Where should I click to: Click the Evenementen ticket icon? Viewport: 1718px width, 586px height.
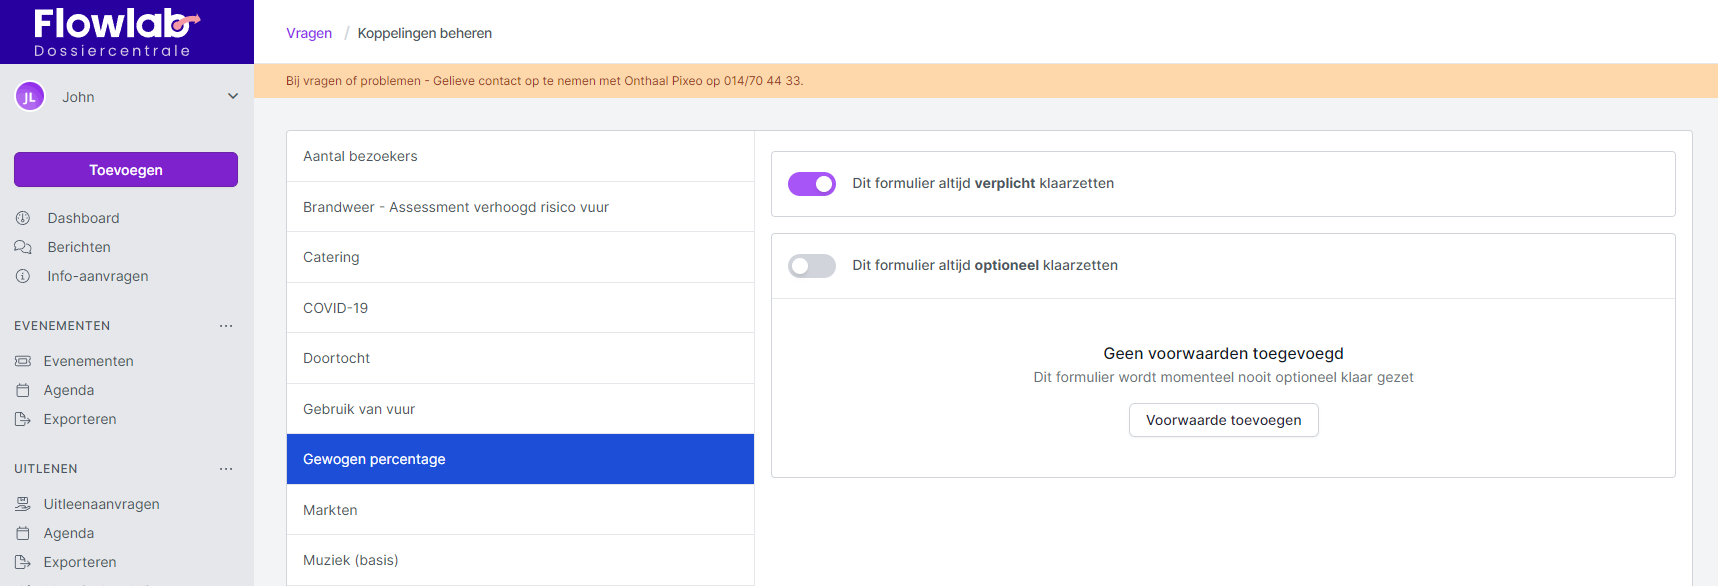click(23, 361)
